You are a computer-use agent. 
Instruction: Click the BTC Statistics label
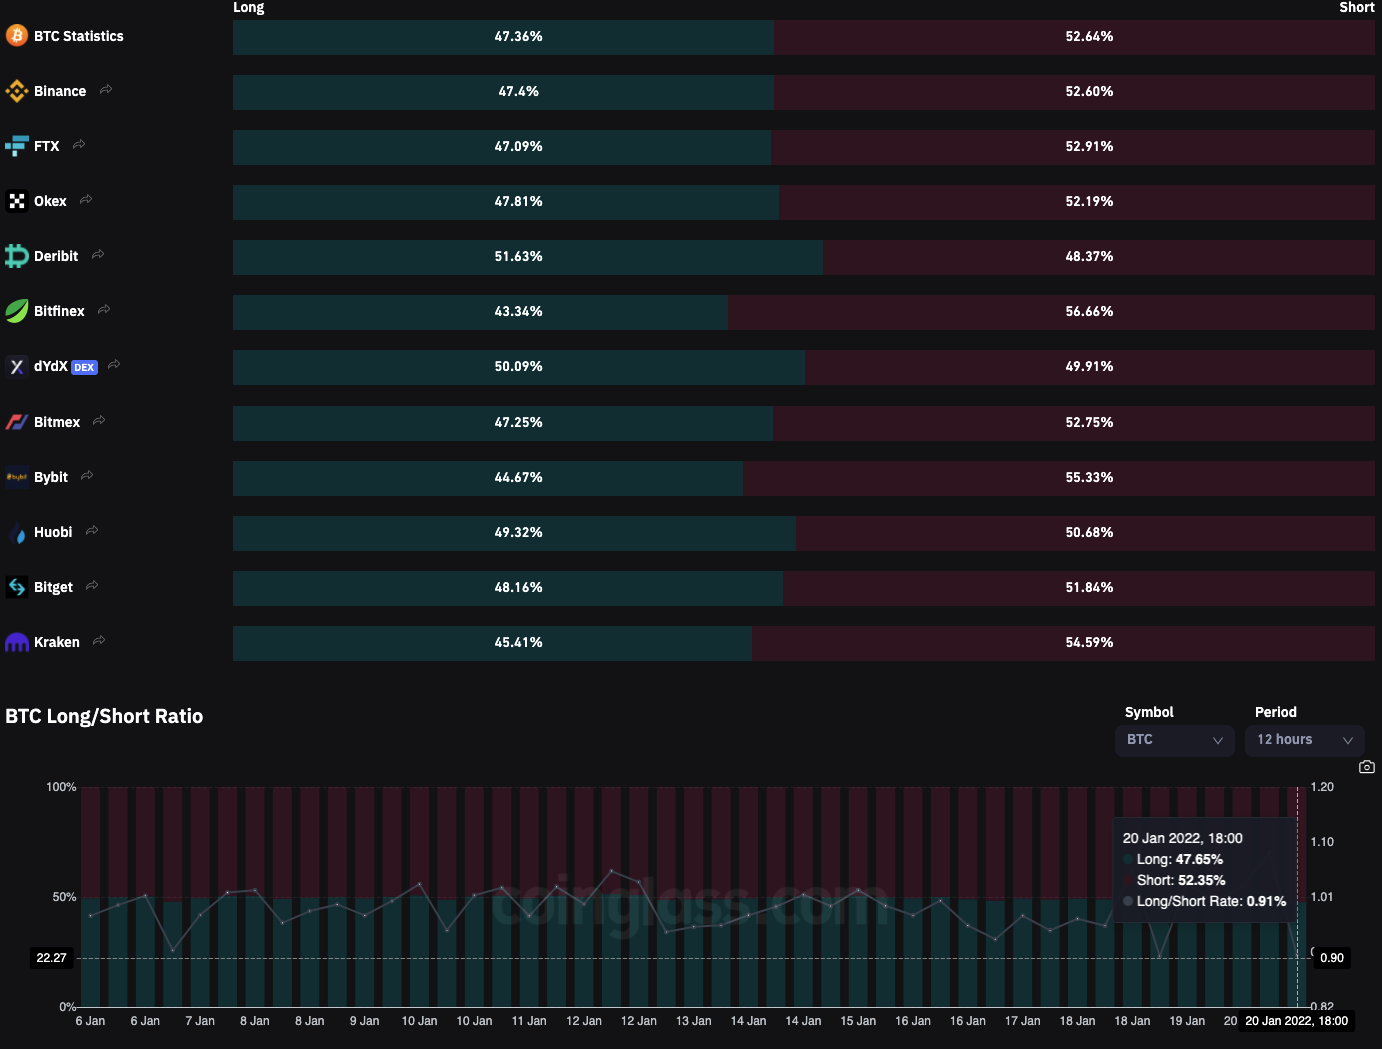[x=79, y=36]
